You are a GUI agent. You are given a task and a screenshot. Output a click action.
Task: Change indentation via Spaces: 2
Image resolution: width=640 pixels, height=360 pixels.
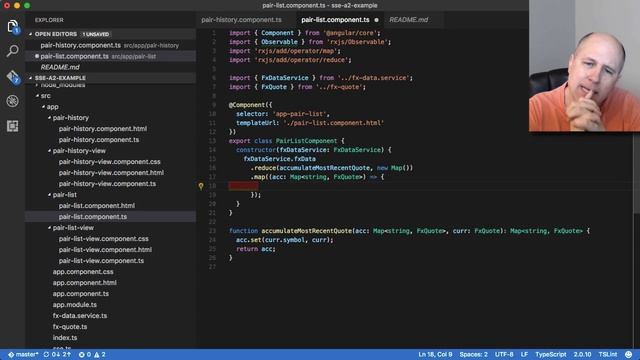pyautogui.click(x=473, y=355)
